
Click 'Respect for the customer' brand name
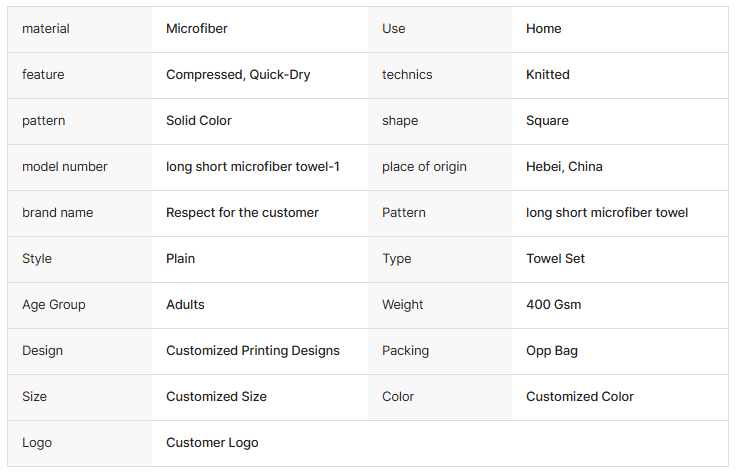coord(242,213)
